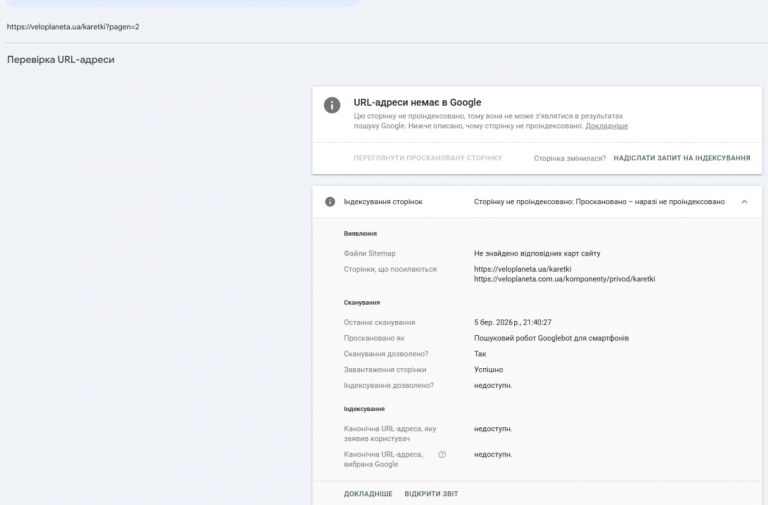Click the 'Сканування' section heading

pos(362,303)
